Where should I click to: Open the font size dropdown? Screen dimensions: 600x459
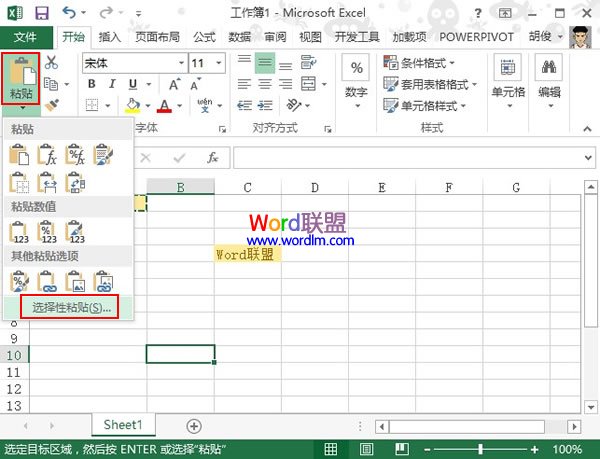[x=219, y=63]
